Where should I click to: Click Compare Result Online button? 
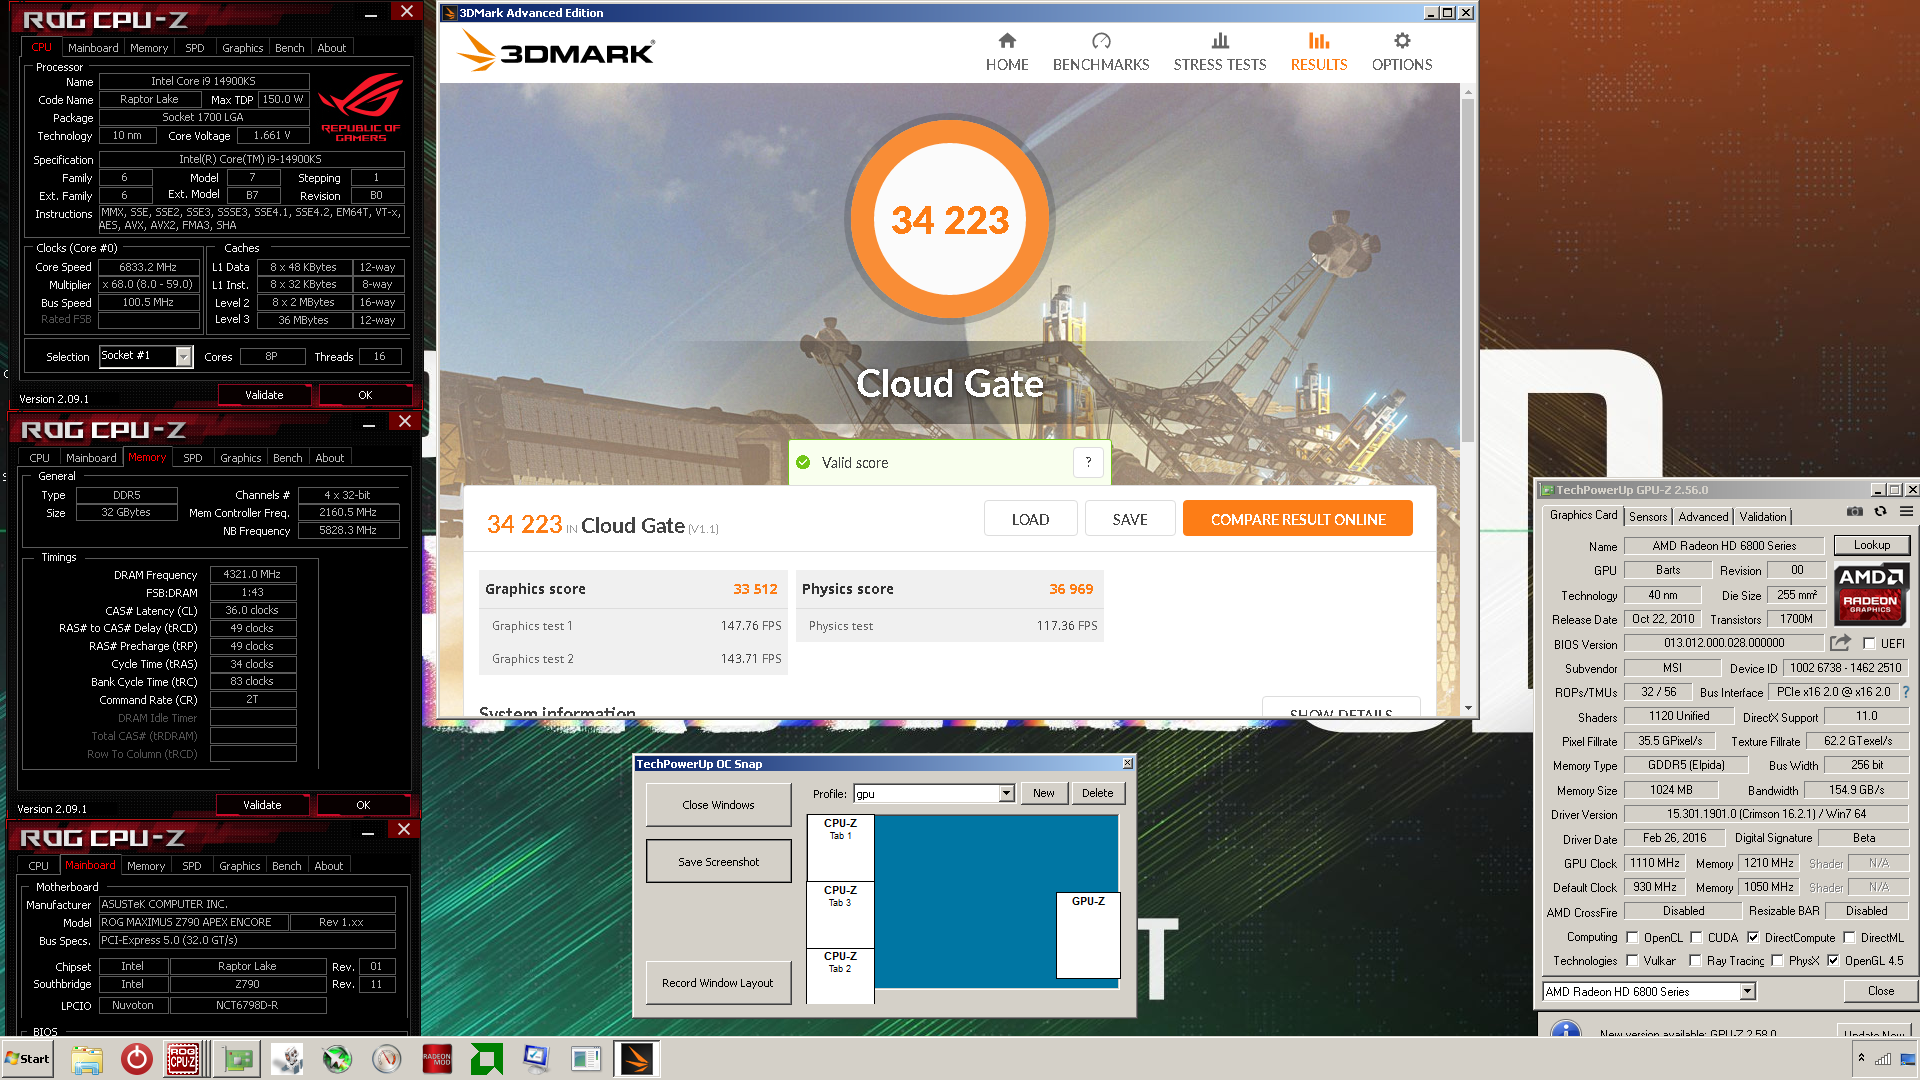pyautogui.click(x=1298, y=519)
